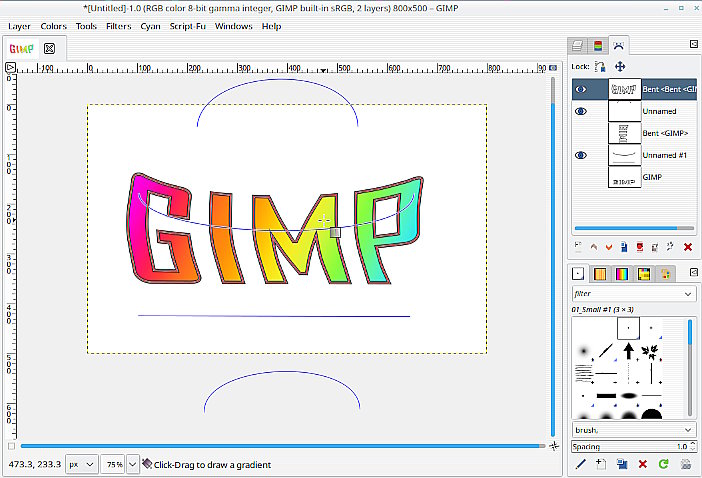702x478 pixels.
Task: Click the lock path position icon
Action: 620,67
